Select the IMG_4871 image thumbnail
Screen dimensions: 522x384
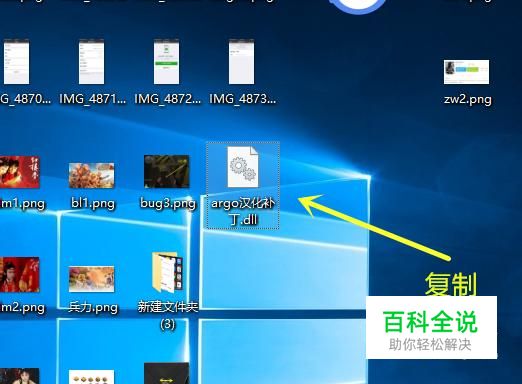(x=92, y=62)
